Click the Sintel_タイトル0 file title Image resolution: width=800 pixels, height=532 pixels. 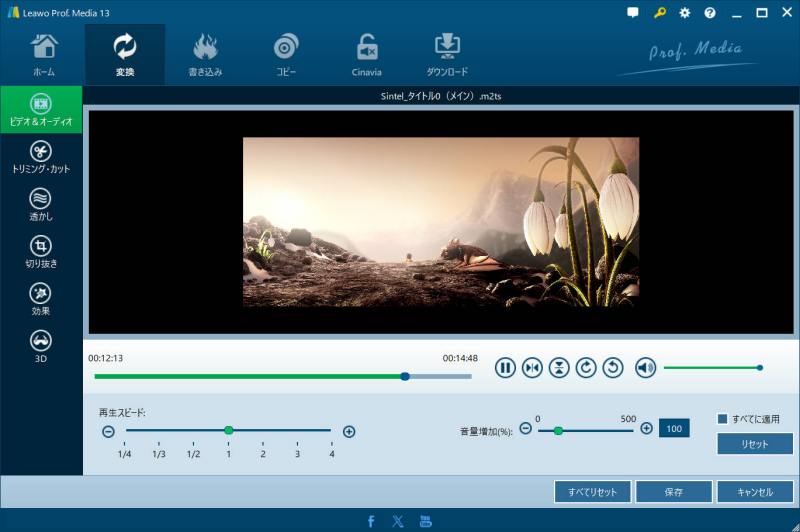[441, 96]
